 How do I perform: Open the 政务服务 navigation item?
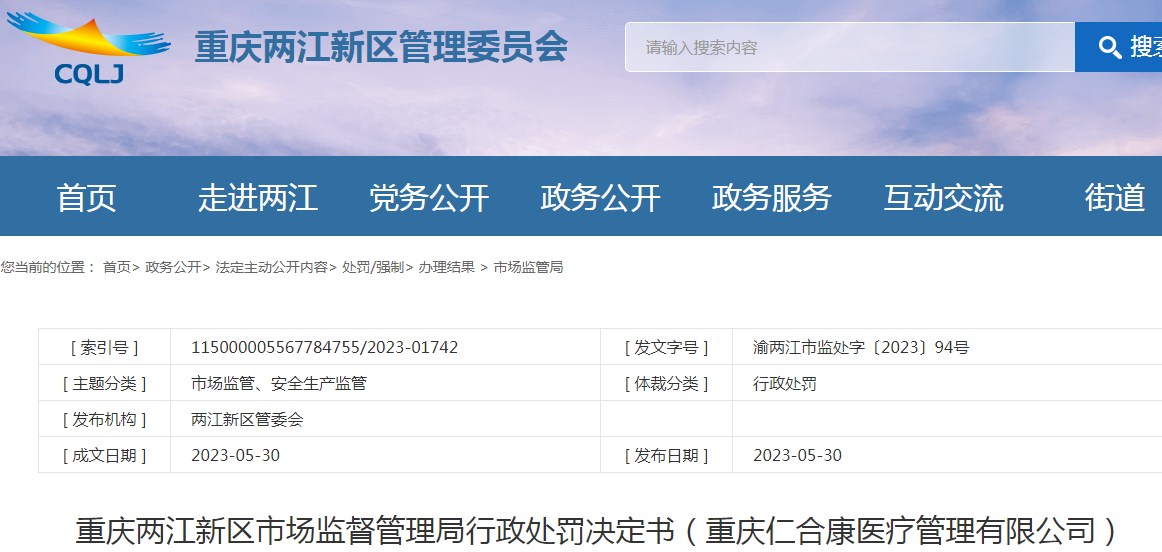771,198
